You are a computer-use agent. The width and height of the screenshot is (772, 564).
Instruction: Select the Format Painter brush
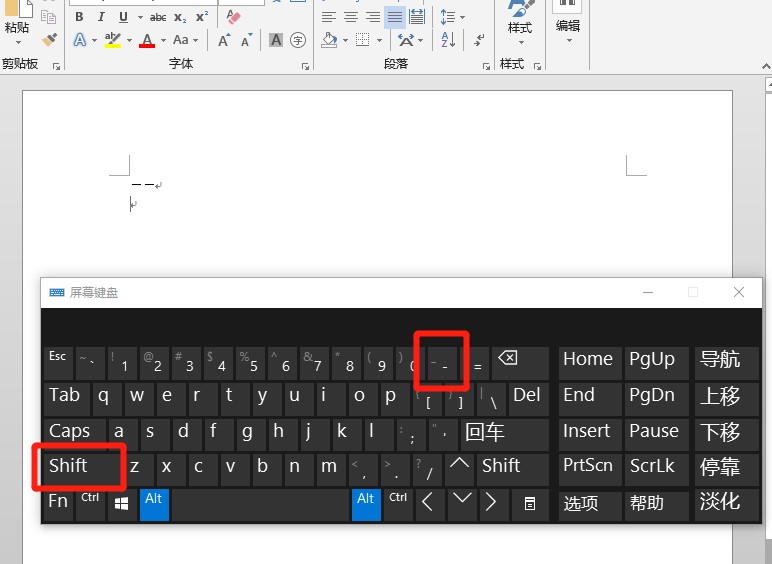pyautogui.click(x=49, y=39)
